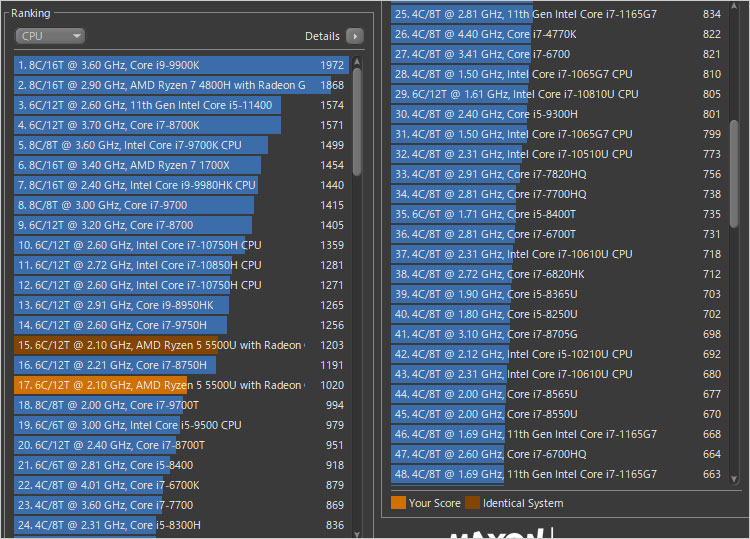The image size is (750, 539).
Task: Click the Details arrow button
Action: pos(355,36)
